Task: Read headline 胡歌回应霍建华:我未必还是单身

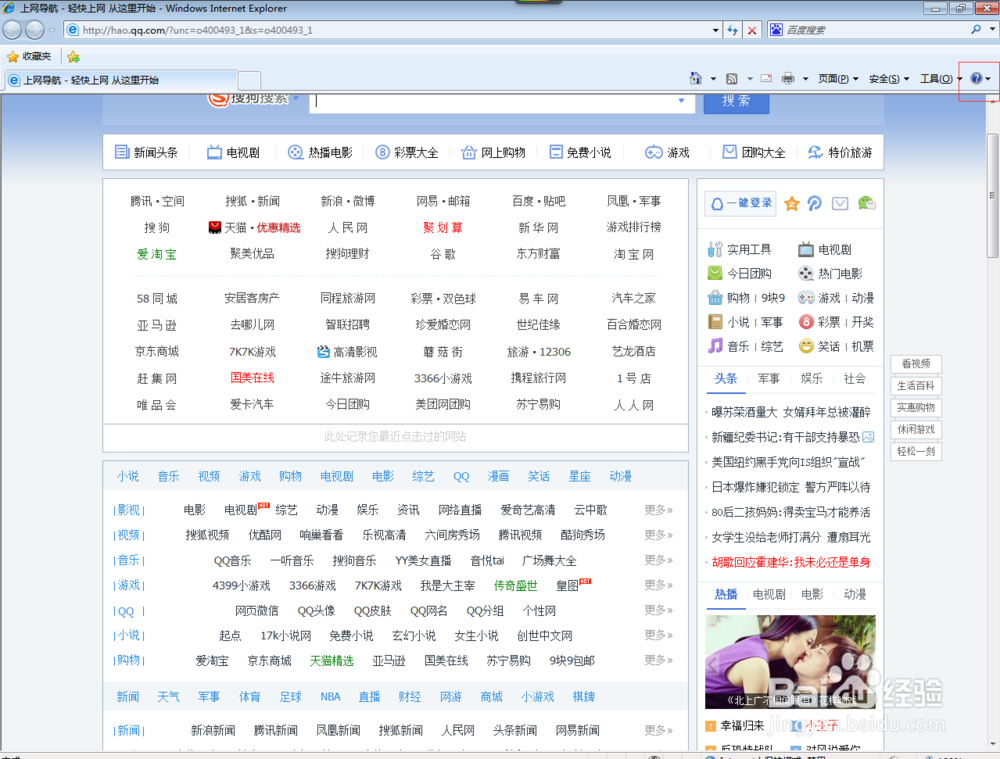Action: (791, 563)
